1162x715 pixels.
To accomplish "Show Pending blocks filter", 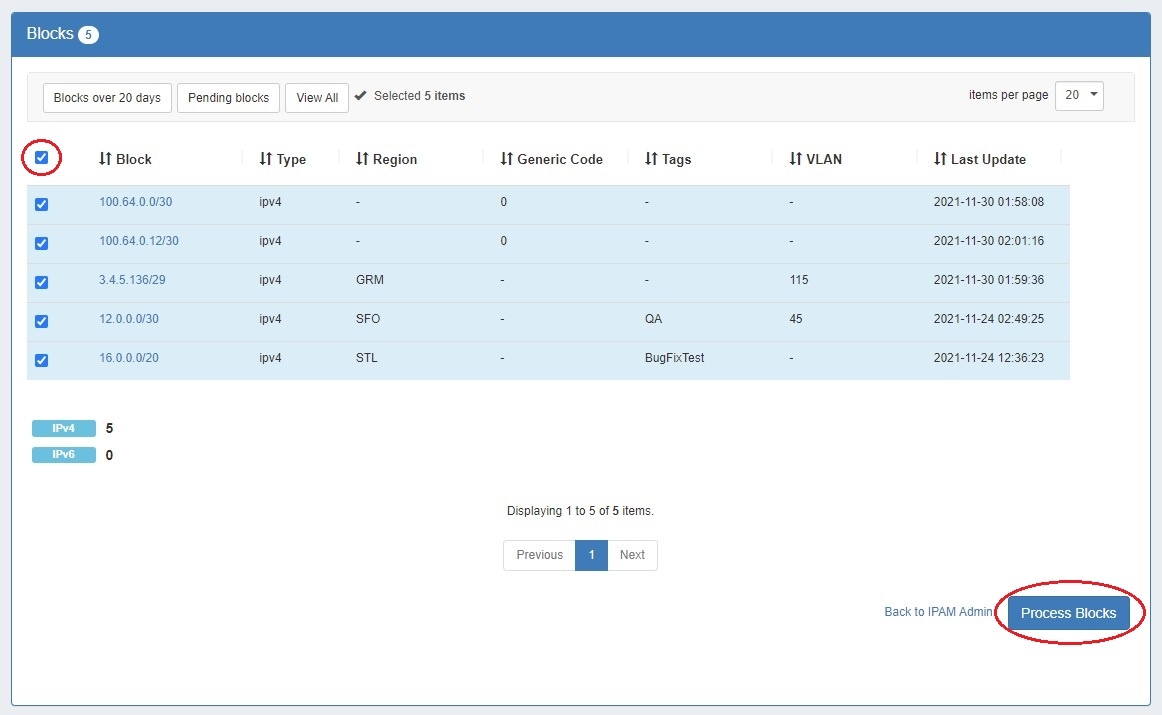I will point(228,98).
